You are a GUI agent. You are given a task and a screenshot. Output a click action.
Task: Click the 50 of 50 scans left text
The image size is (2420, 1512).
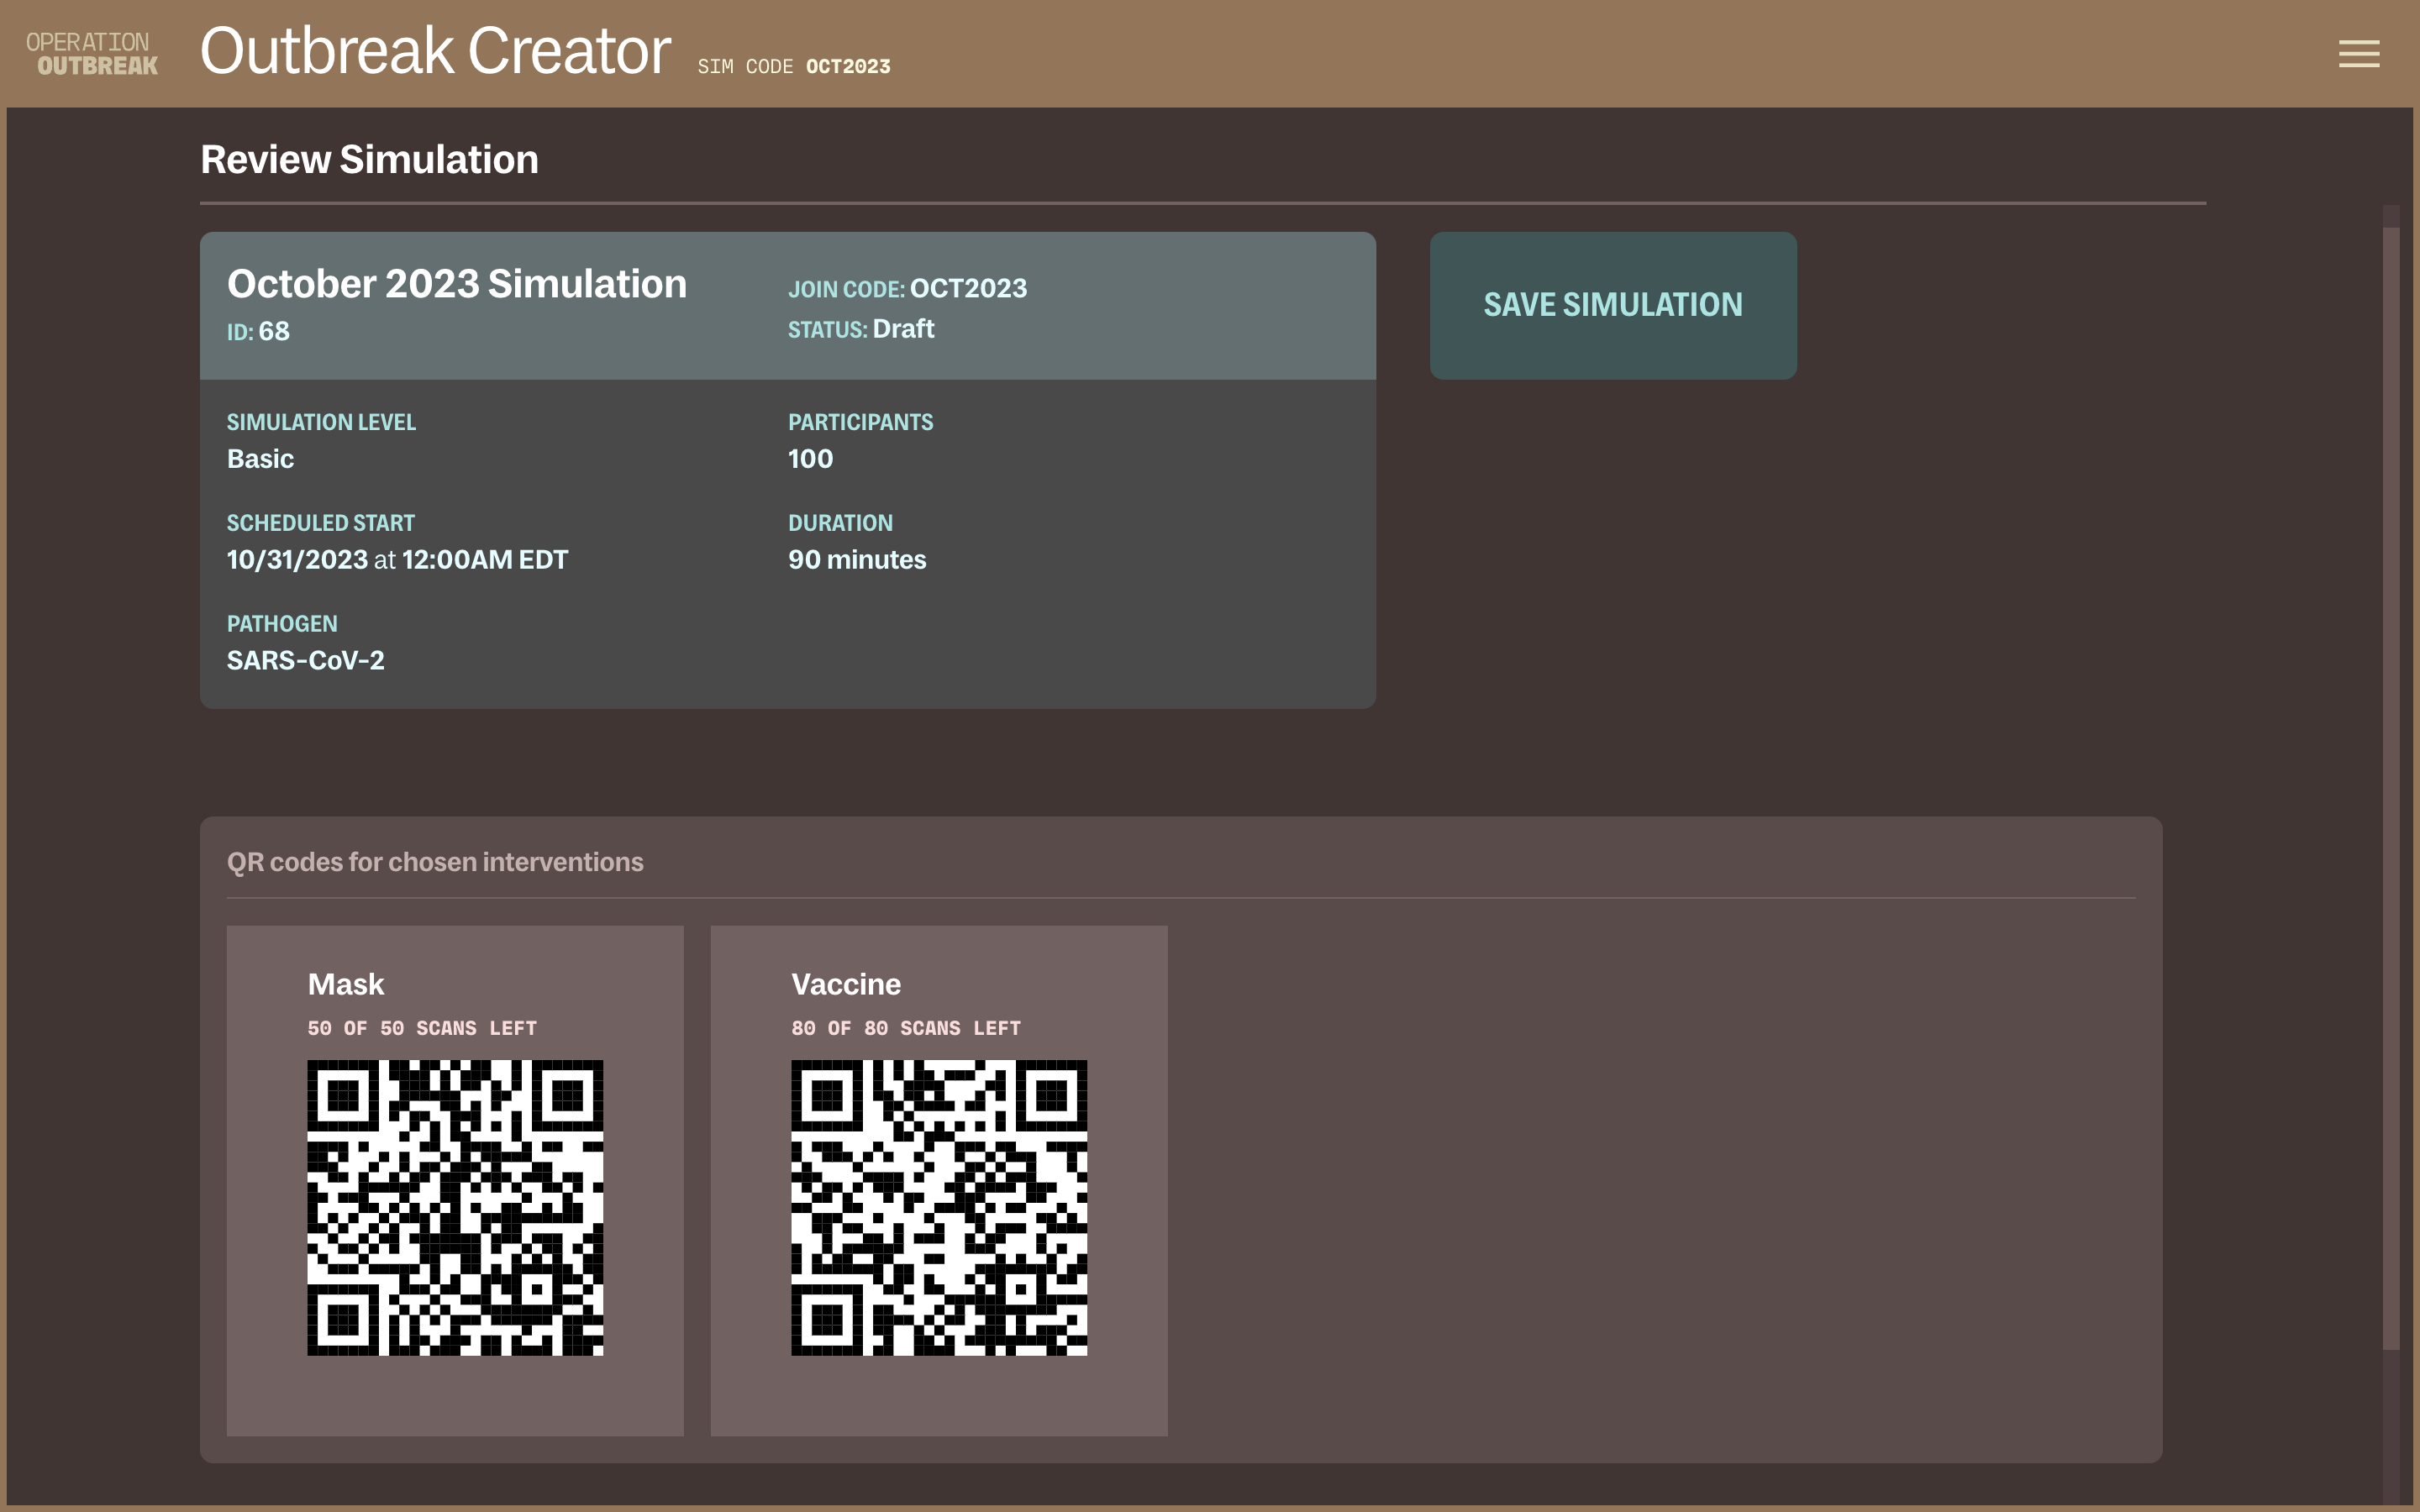[422, 1028]
